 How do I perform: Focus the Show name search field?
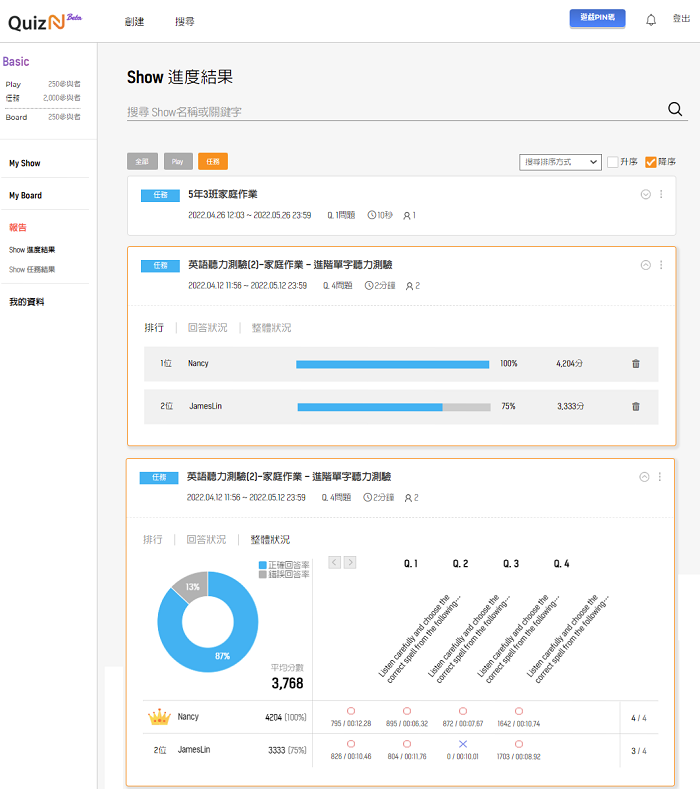(x=390, y=112)
